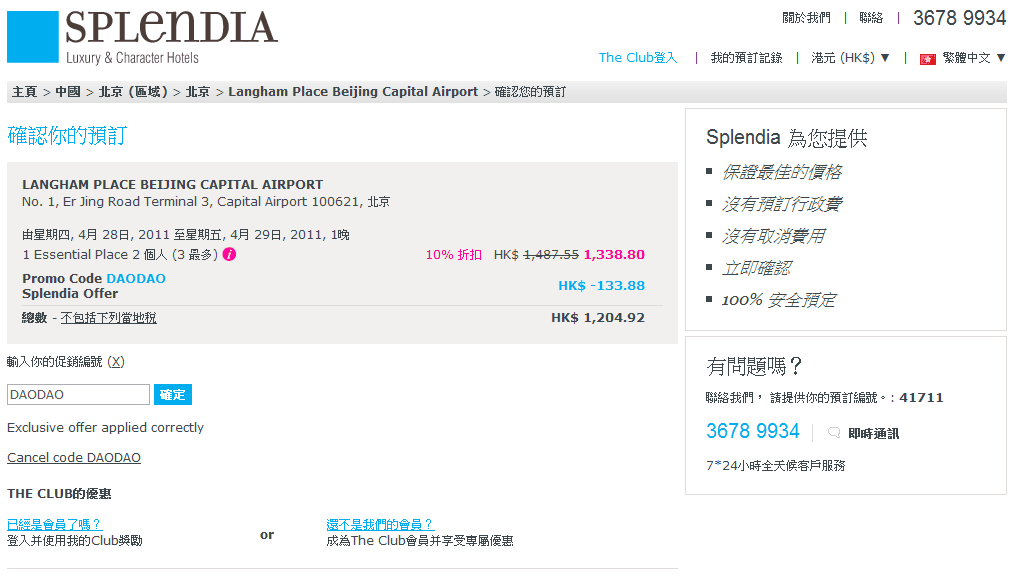Click 還不是我們的會員？ link

380,524
